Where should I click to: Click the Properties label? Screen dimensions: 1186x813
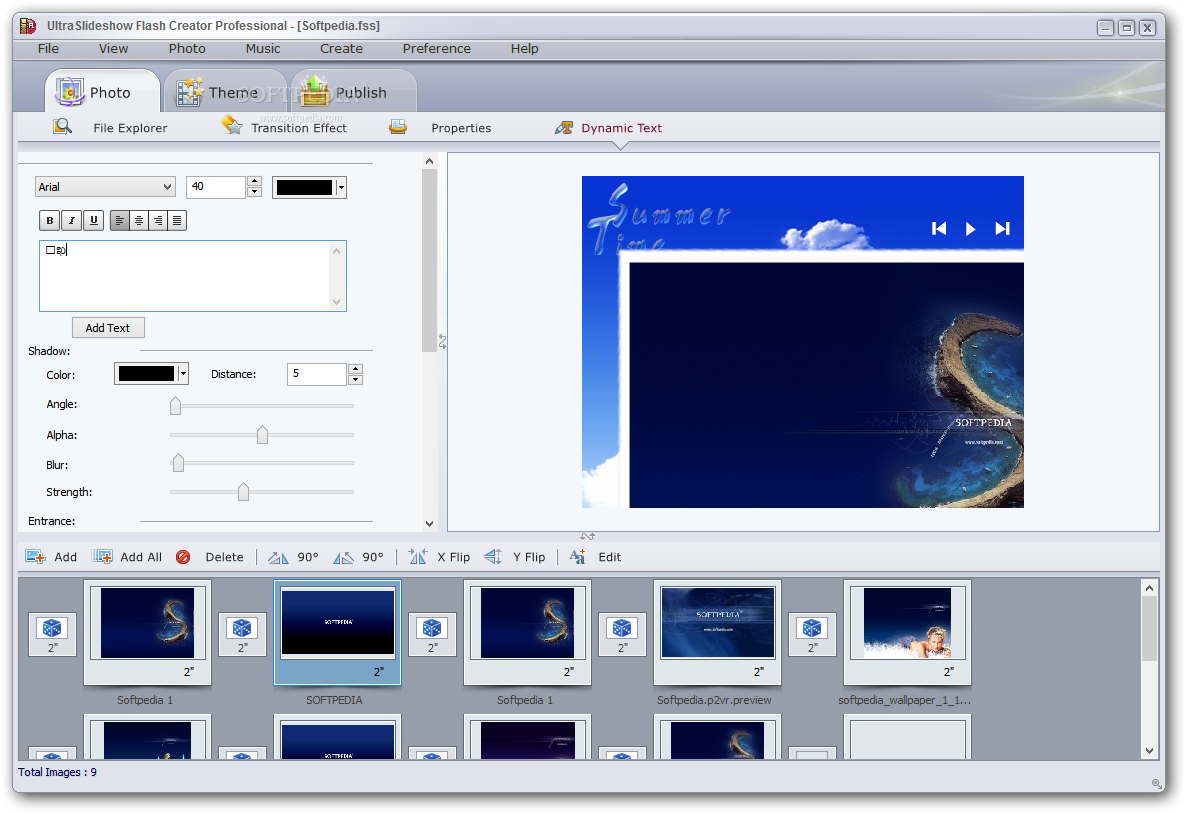click(x=461, y=128)
